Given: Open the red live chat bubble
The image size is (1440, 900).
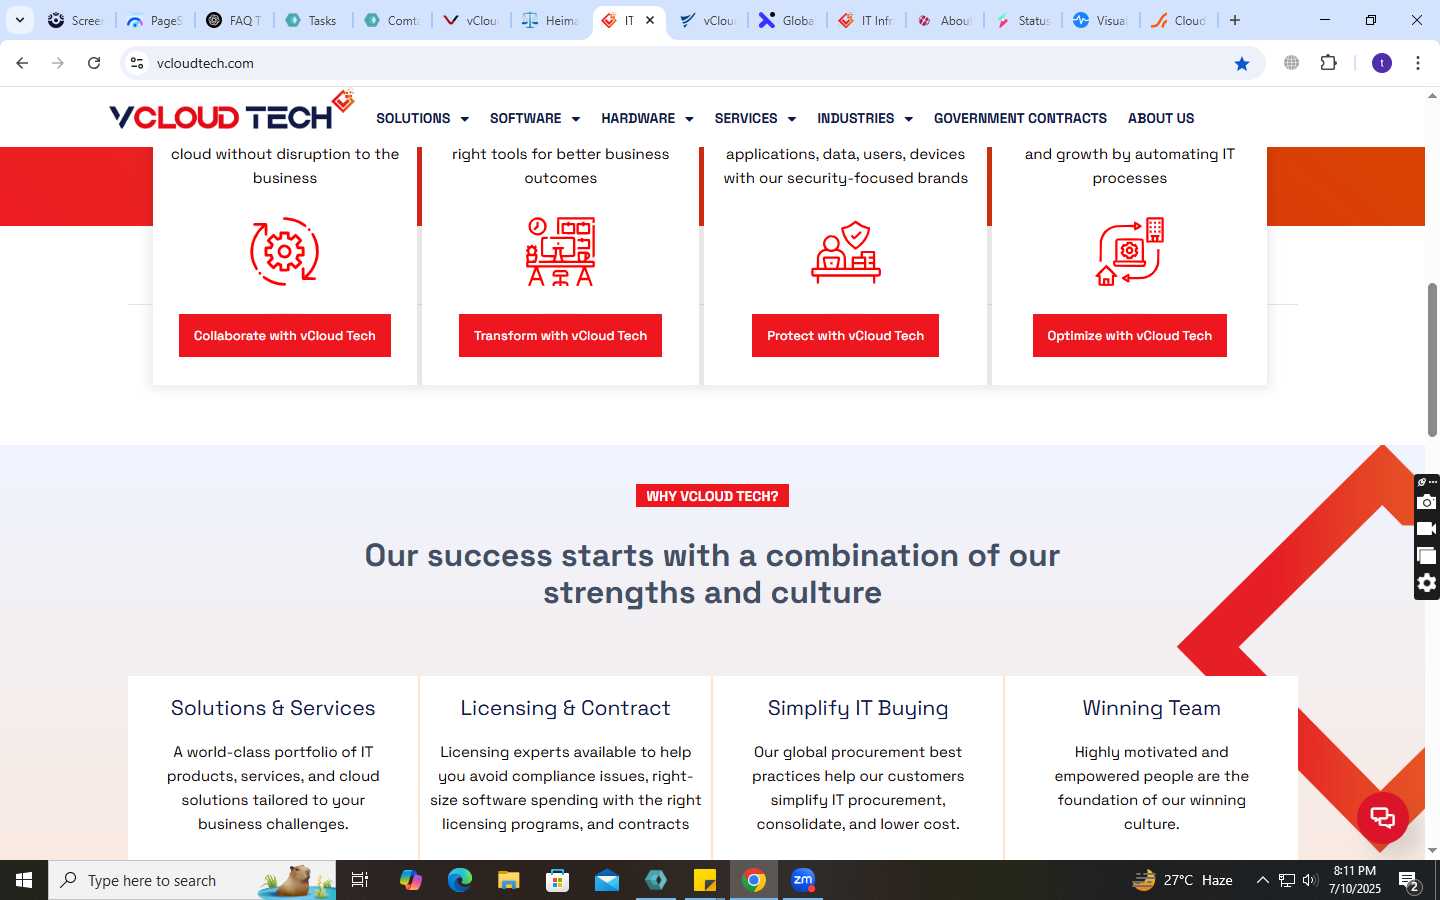Looking at the screenshot, I should [x=1382, y=817].
